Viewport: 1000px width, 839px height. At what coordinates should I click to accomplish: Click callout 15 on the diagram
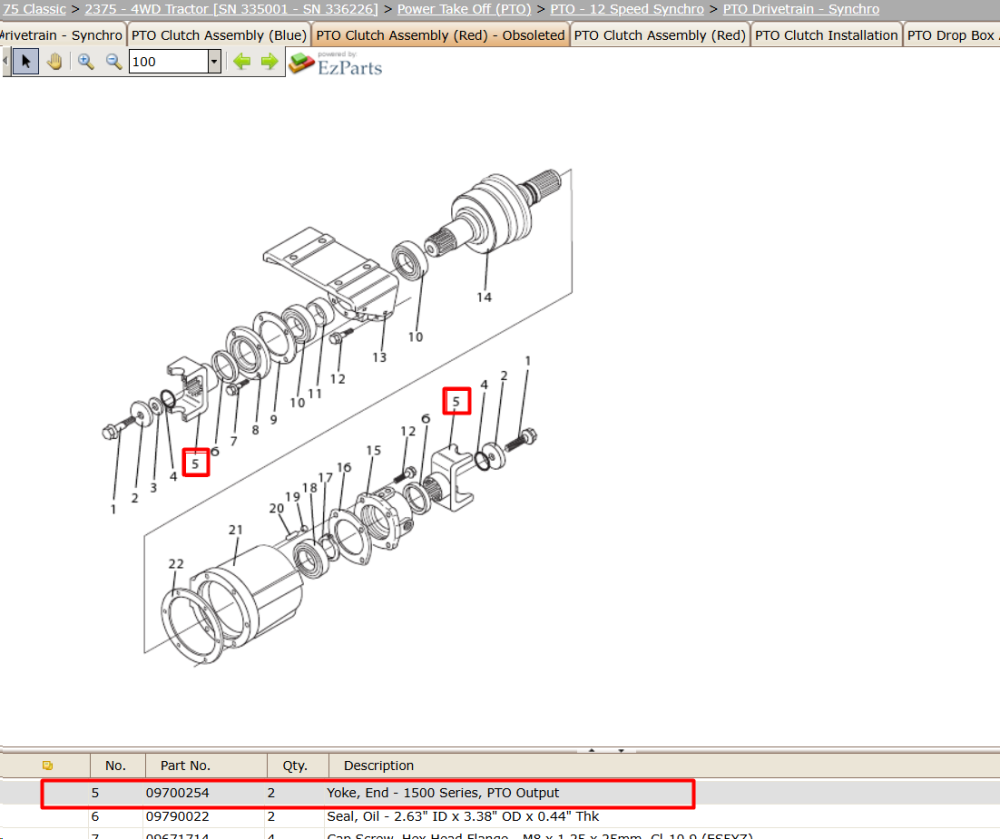(374, 451)
